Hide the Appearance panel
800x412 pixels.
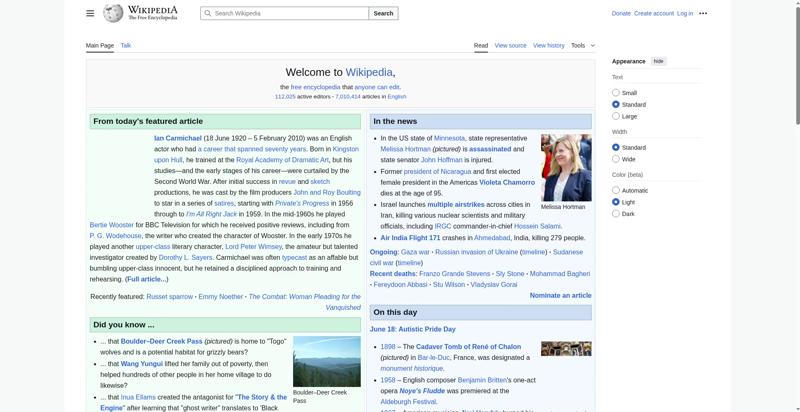click(x=659, y=61)
